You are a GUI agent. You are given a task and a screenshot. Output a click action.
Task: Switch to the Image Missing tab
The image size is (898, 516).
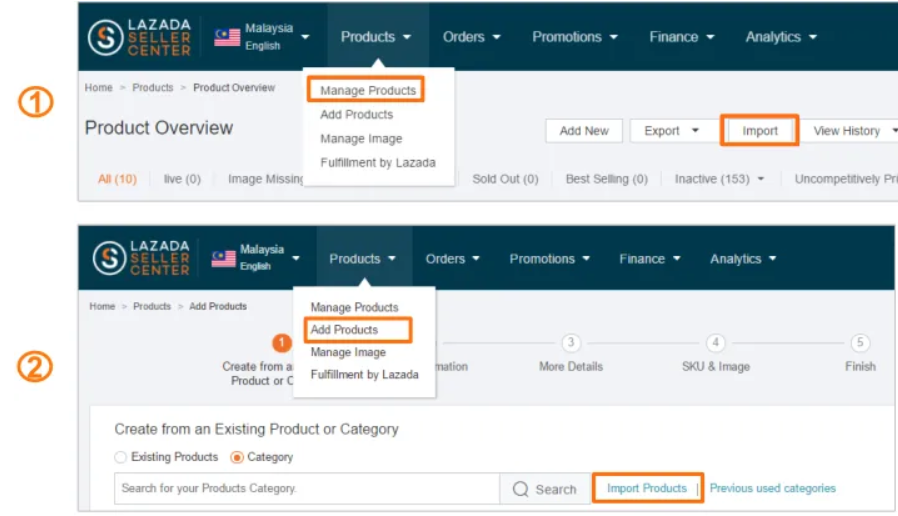266,179
